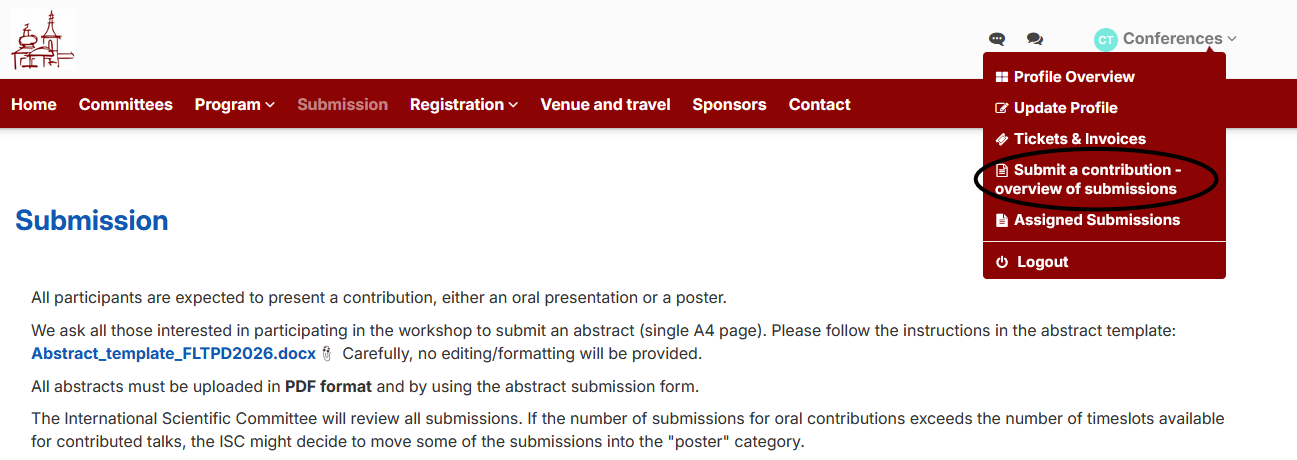This screenshot has width=1297, height=460.
Task: Click the Logout power icon
Action: (x=1002, y=262)
